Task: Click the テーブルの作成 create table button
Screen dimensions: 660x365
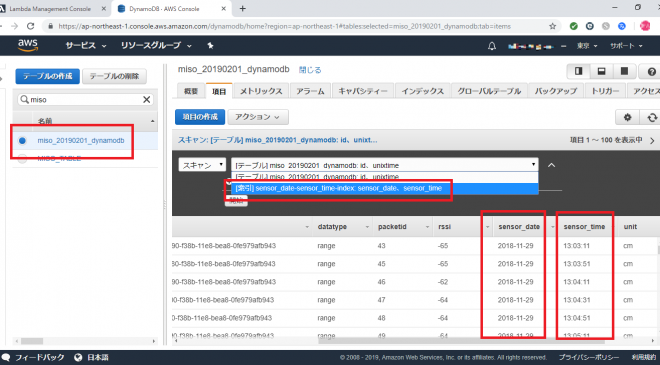Action: click(48, 76)
